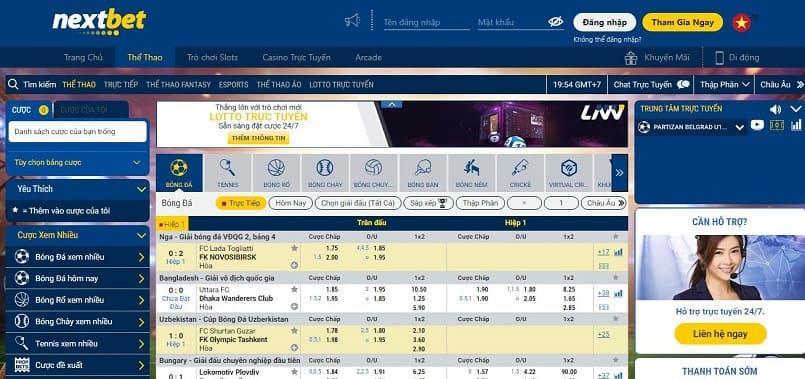Click the Tìm kiếm search magnifier
805x379 pixels.
pos(13,84)
